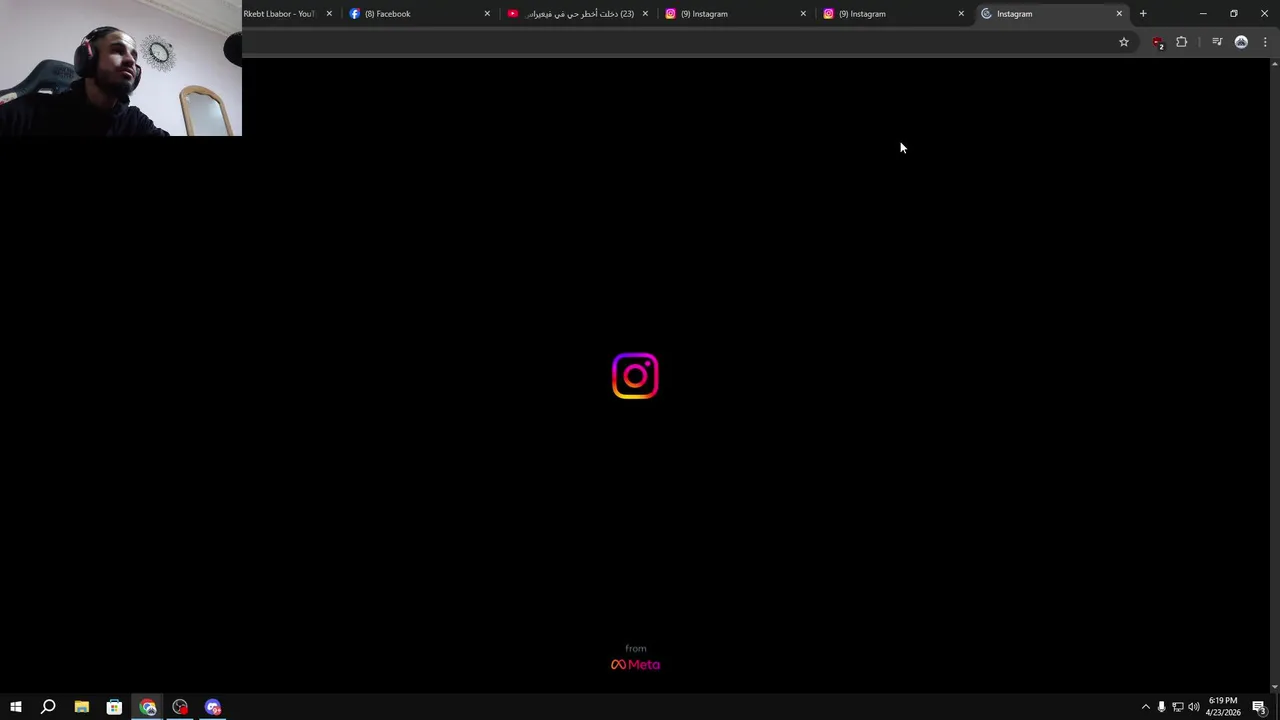
Task: Open the notification center with badge 3
Action: (1260, 707)
